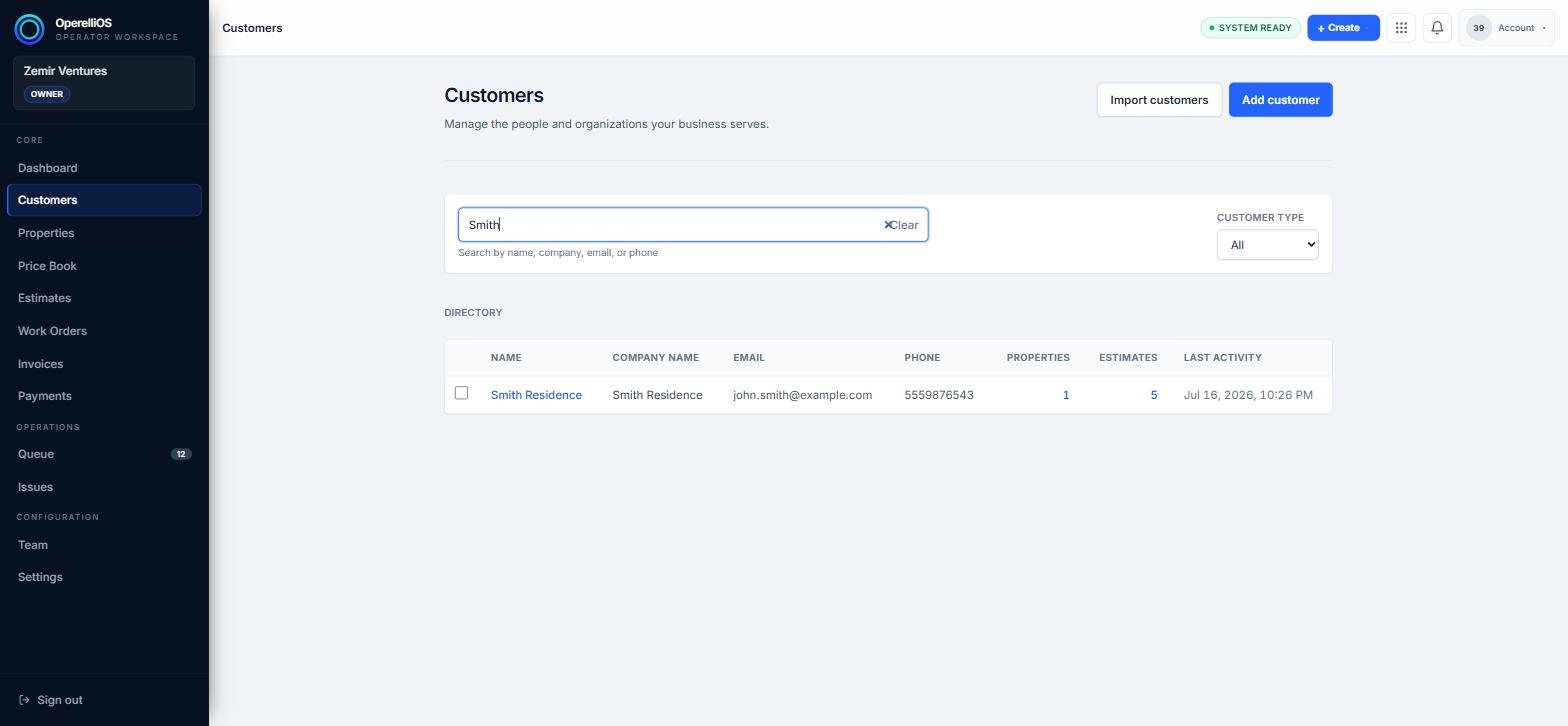Screen dimensions: 1568x726
Task: Open Payments in sidebar
Action: coord(104,396)
